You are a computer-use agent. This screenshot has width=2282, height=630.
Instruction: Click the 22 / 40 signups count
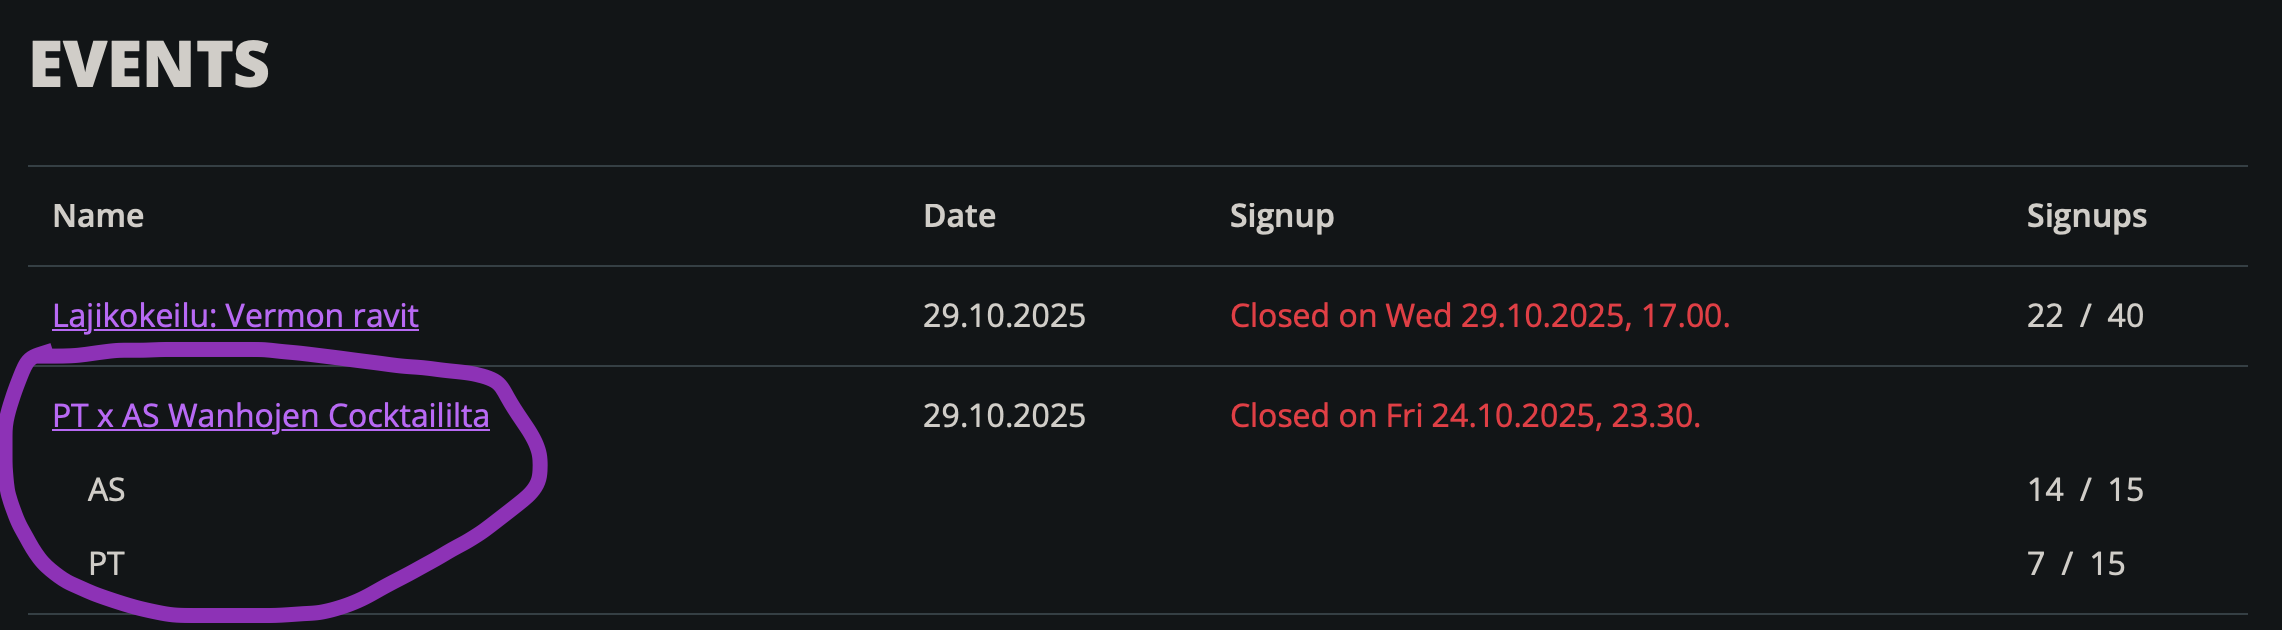pyautogui.click(x=2085, y=316)
